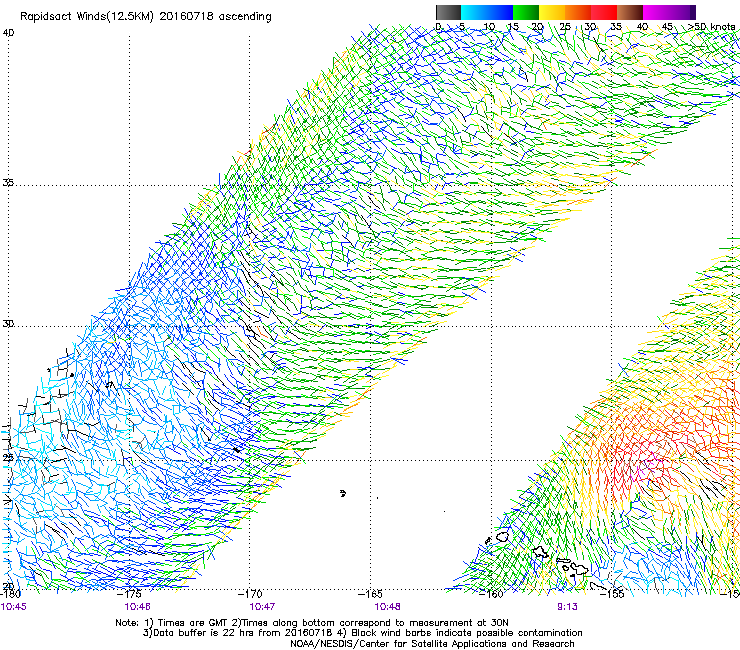Click the brown 35-40 knots legend swatch
Viewport: 740px width, 650px height.
(630, 12)
